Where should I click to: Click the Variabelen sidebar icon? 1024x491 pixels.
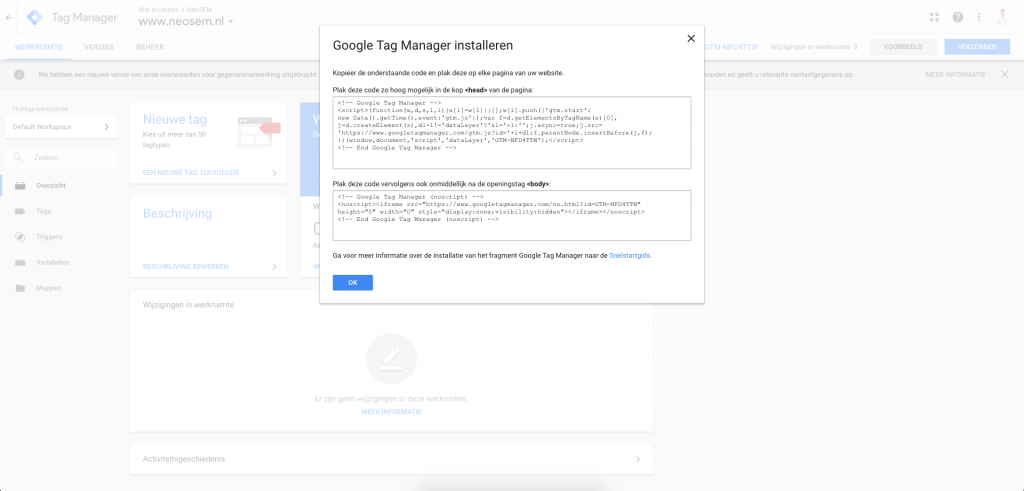coord(20,262)
